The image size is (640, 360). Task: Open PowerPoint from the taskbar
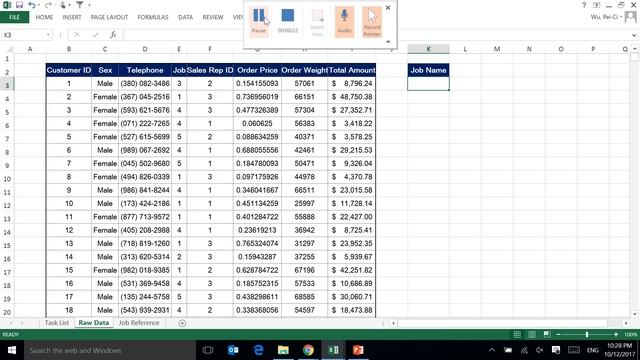[358, 350]
